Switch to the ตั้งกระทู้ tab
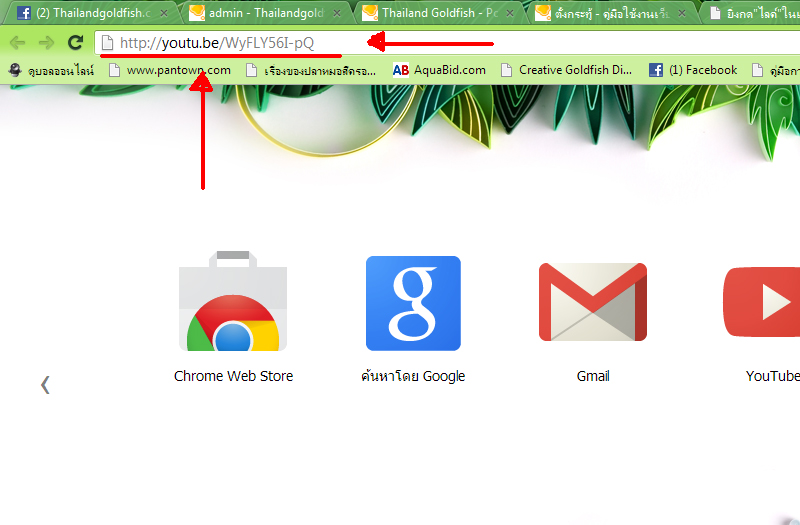 tap(611, 13)
